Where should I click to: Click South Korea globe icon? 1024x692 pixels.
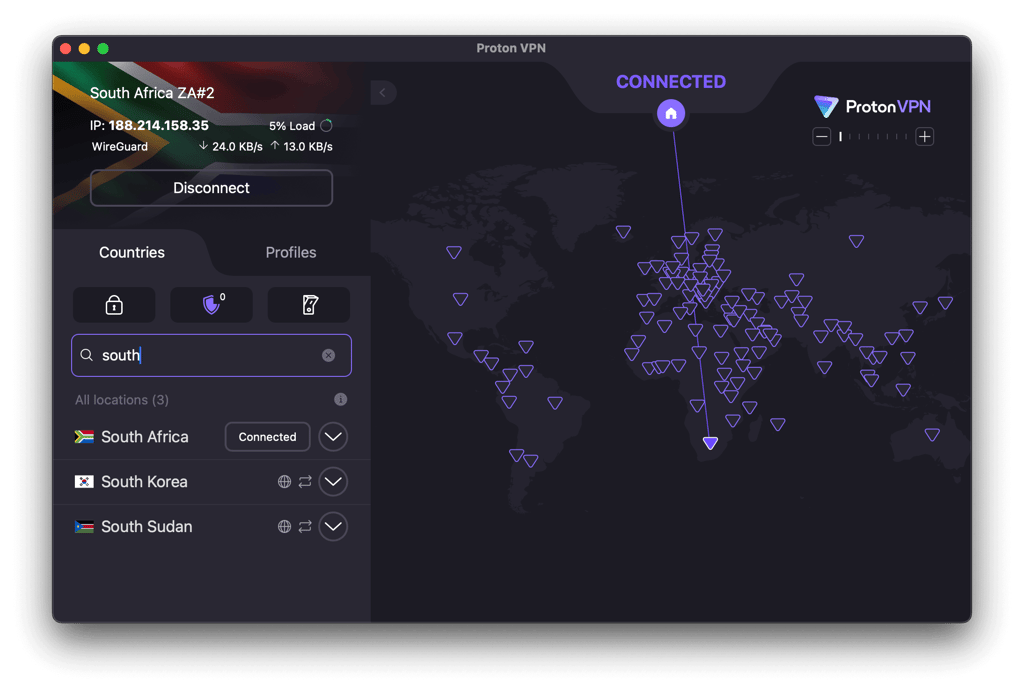(x=284, y=482)
